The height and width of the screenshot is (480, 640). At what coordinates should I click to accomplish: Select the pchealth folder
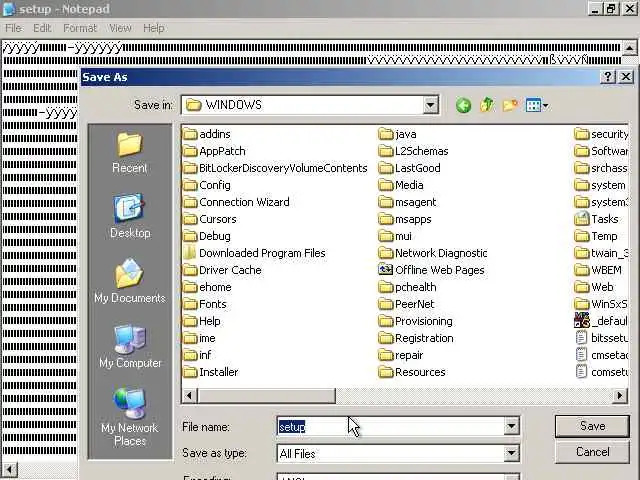point(408,287)
